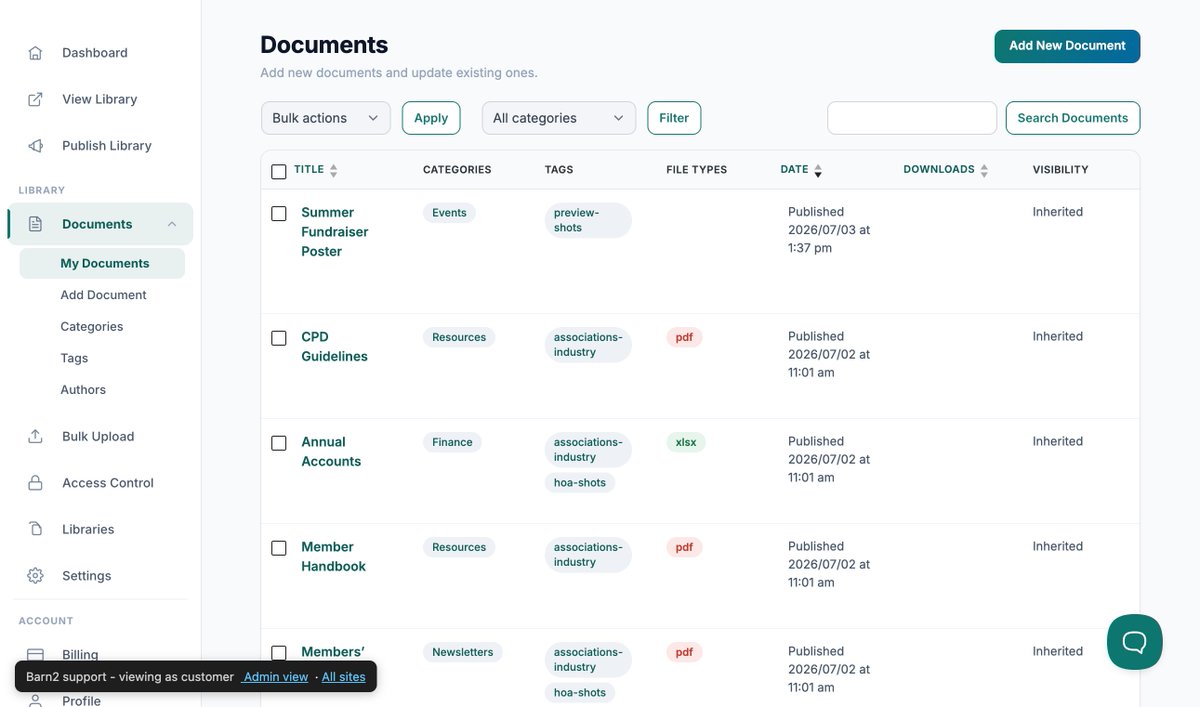The width and height of the screenshot is (1200, 707).
Task: Open the CPD Guidelines document
Action: click(334, 347)
